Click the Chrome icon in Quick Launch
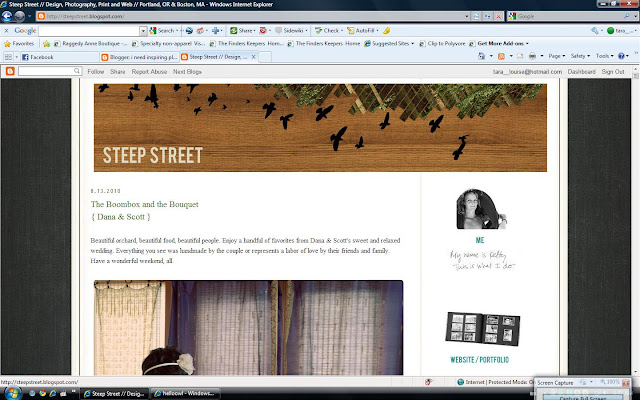Image resolution: width=640 pixels, height=400 pixels. pos(42,393)
